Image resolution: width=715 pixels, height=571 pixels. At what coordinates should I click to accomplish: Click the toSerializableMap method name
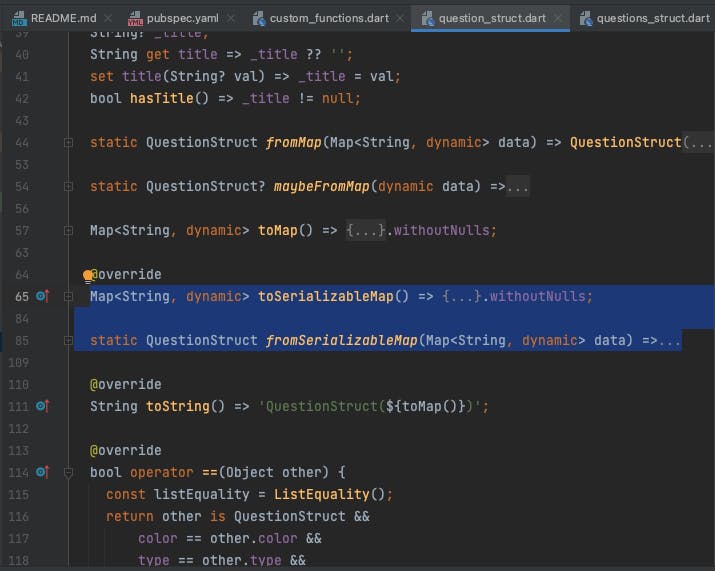click(x=326, y=296)
